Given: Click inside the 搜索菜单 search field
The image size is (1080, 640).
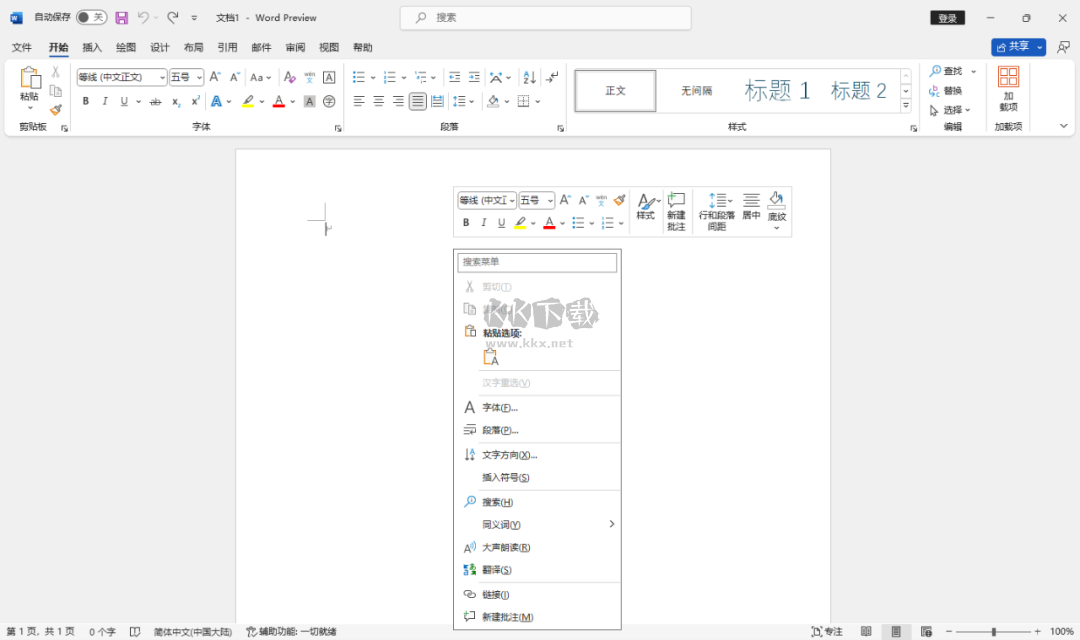Looking at the screenshot, I should [537, 262].
